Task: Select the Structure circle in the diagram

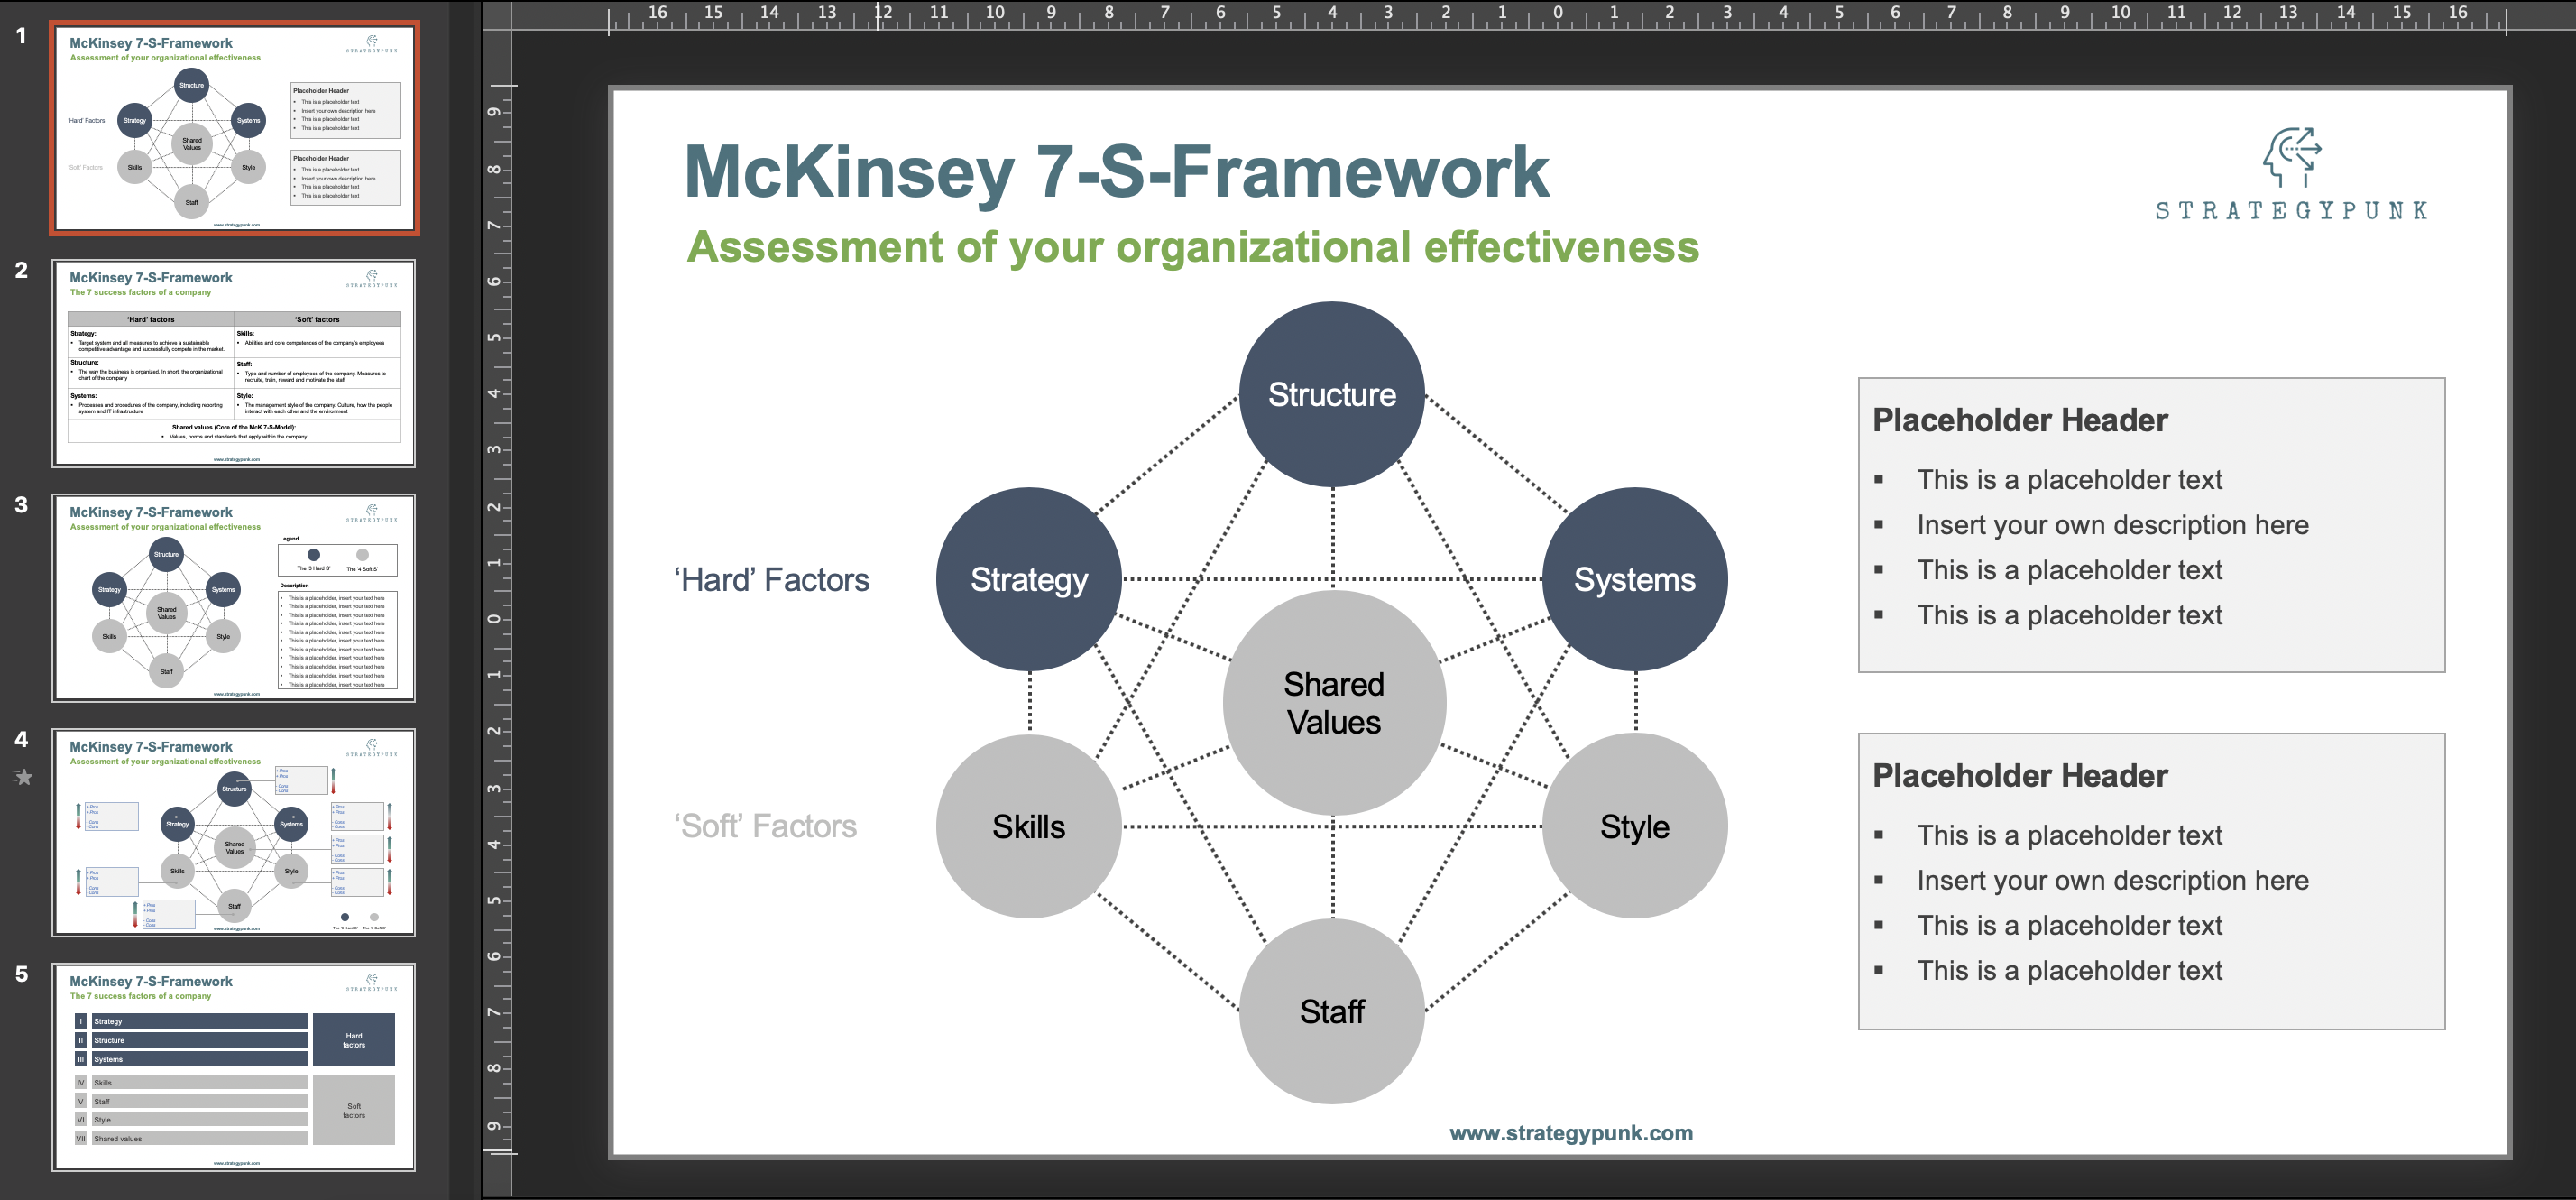Action: tap(1332, 394)
